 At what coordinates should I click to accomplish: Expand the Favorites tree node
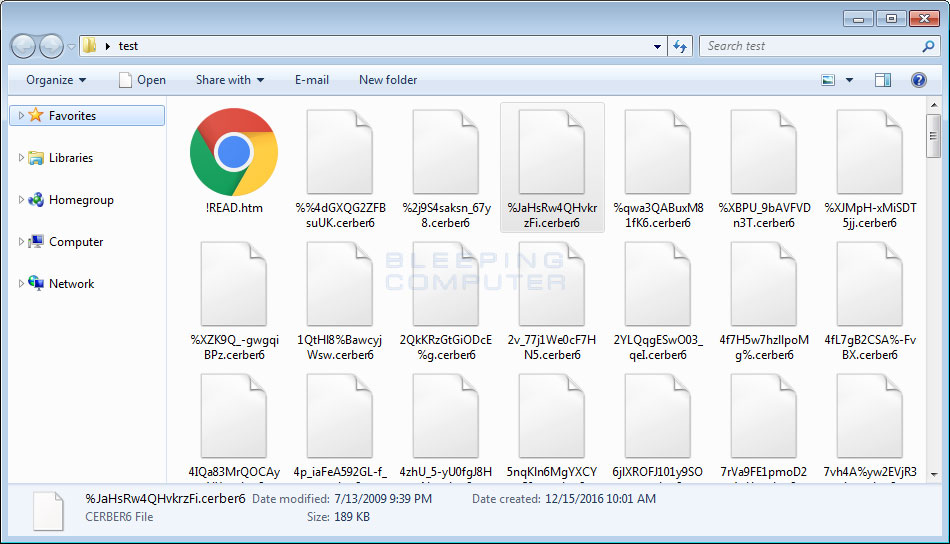[x=21, y=115]
